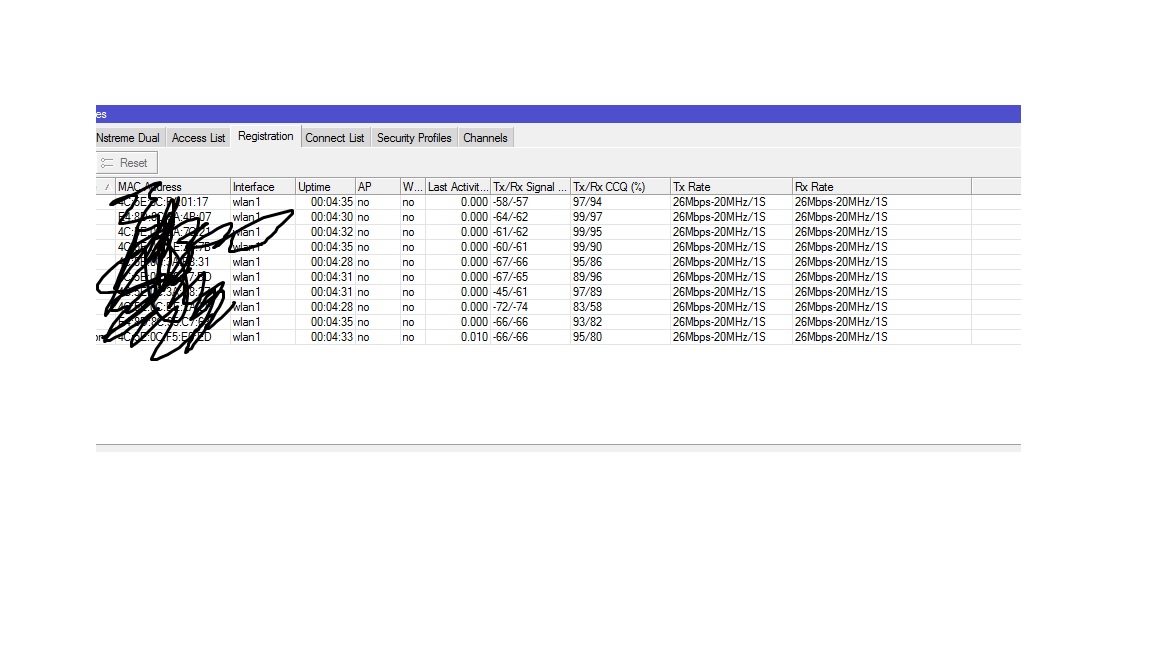Click wlan1 in the 00:04:33 uptime row
Viewport: 1152px width, 648px height.
246,337
